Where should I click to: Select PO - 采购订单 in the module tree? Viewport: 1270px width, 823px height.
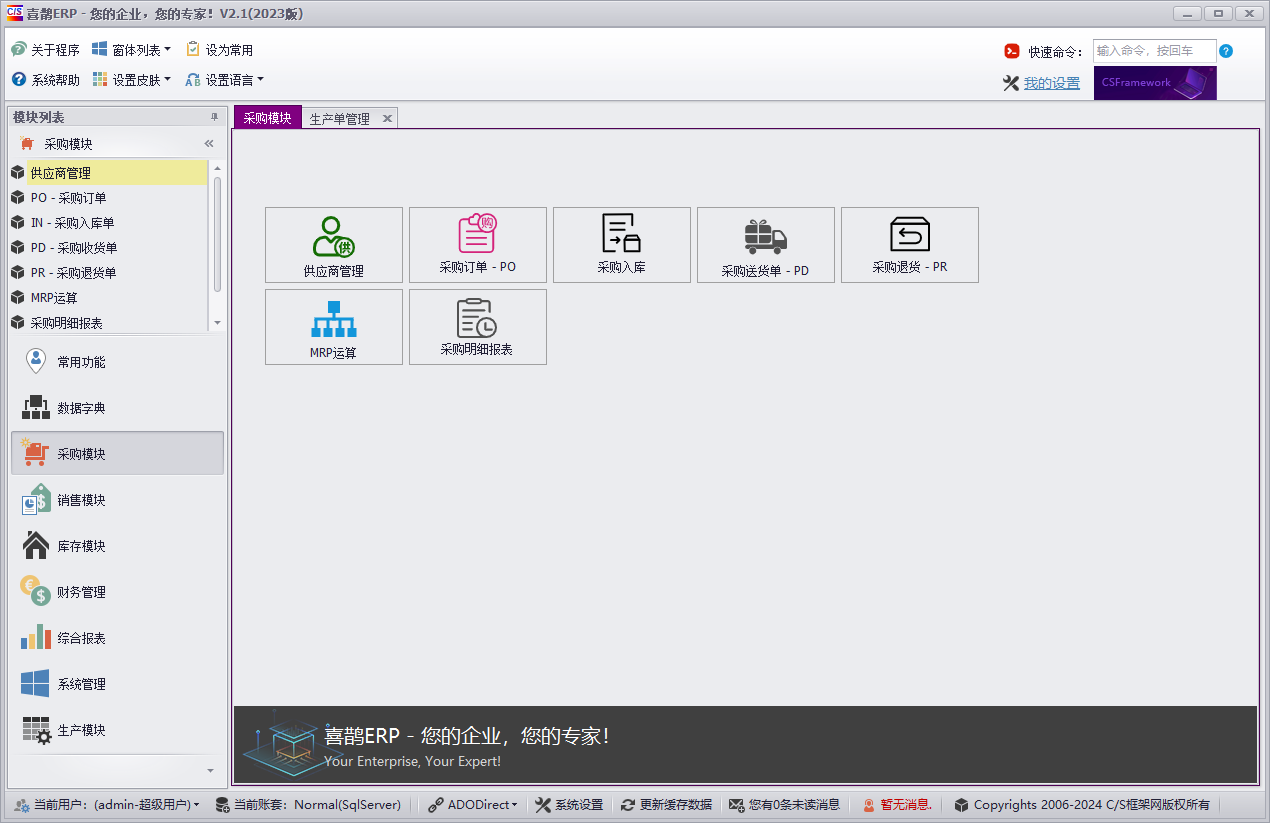(108, 198)
